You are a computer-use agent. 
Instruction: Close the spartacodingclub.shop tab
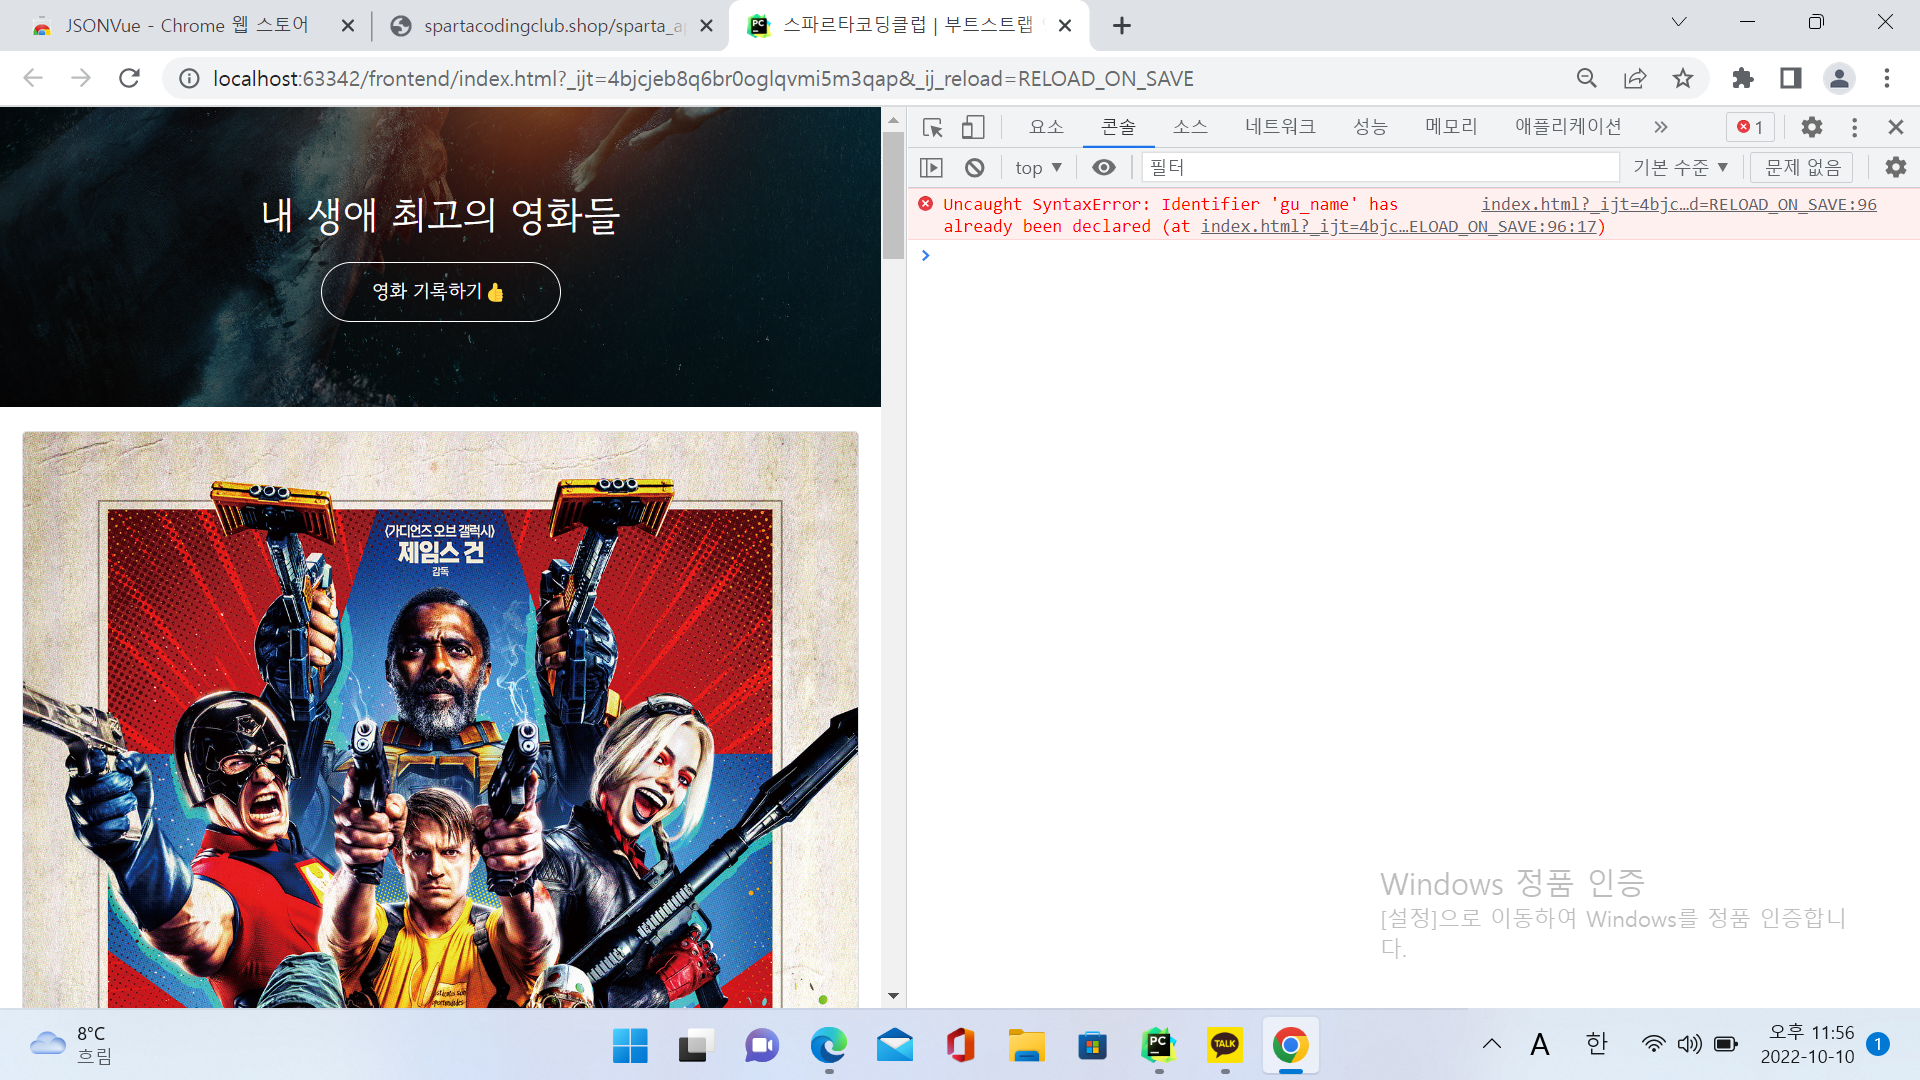pos(706,26)
